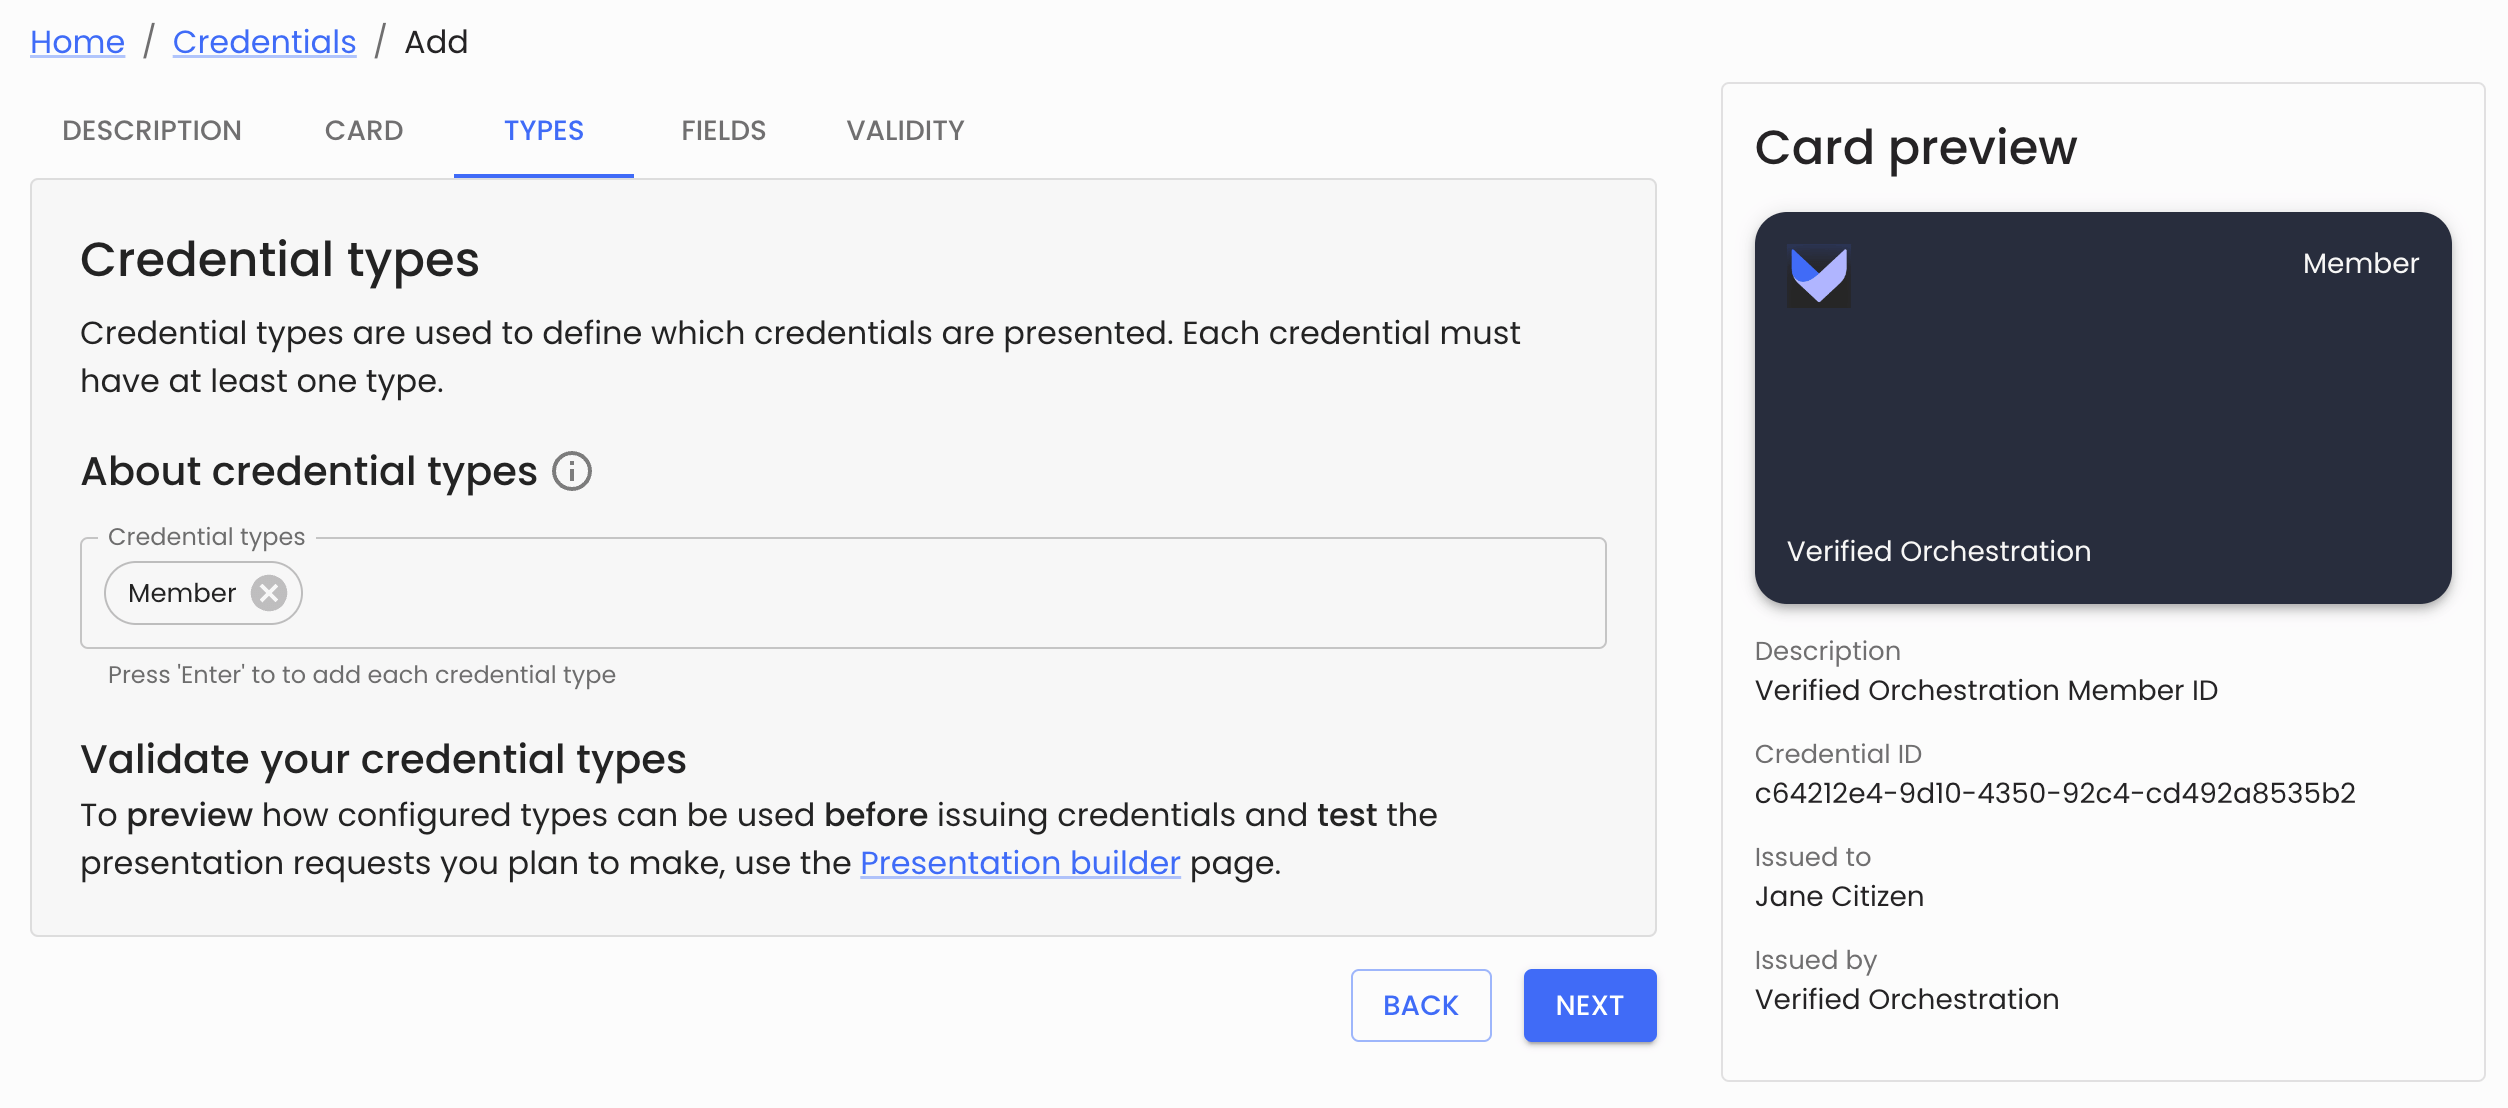Navigate to Home via breadcrumb
This screenshot has width=2508, height=1108.
coord(77,41)
